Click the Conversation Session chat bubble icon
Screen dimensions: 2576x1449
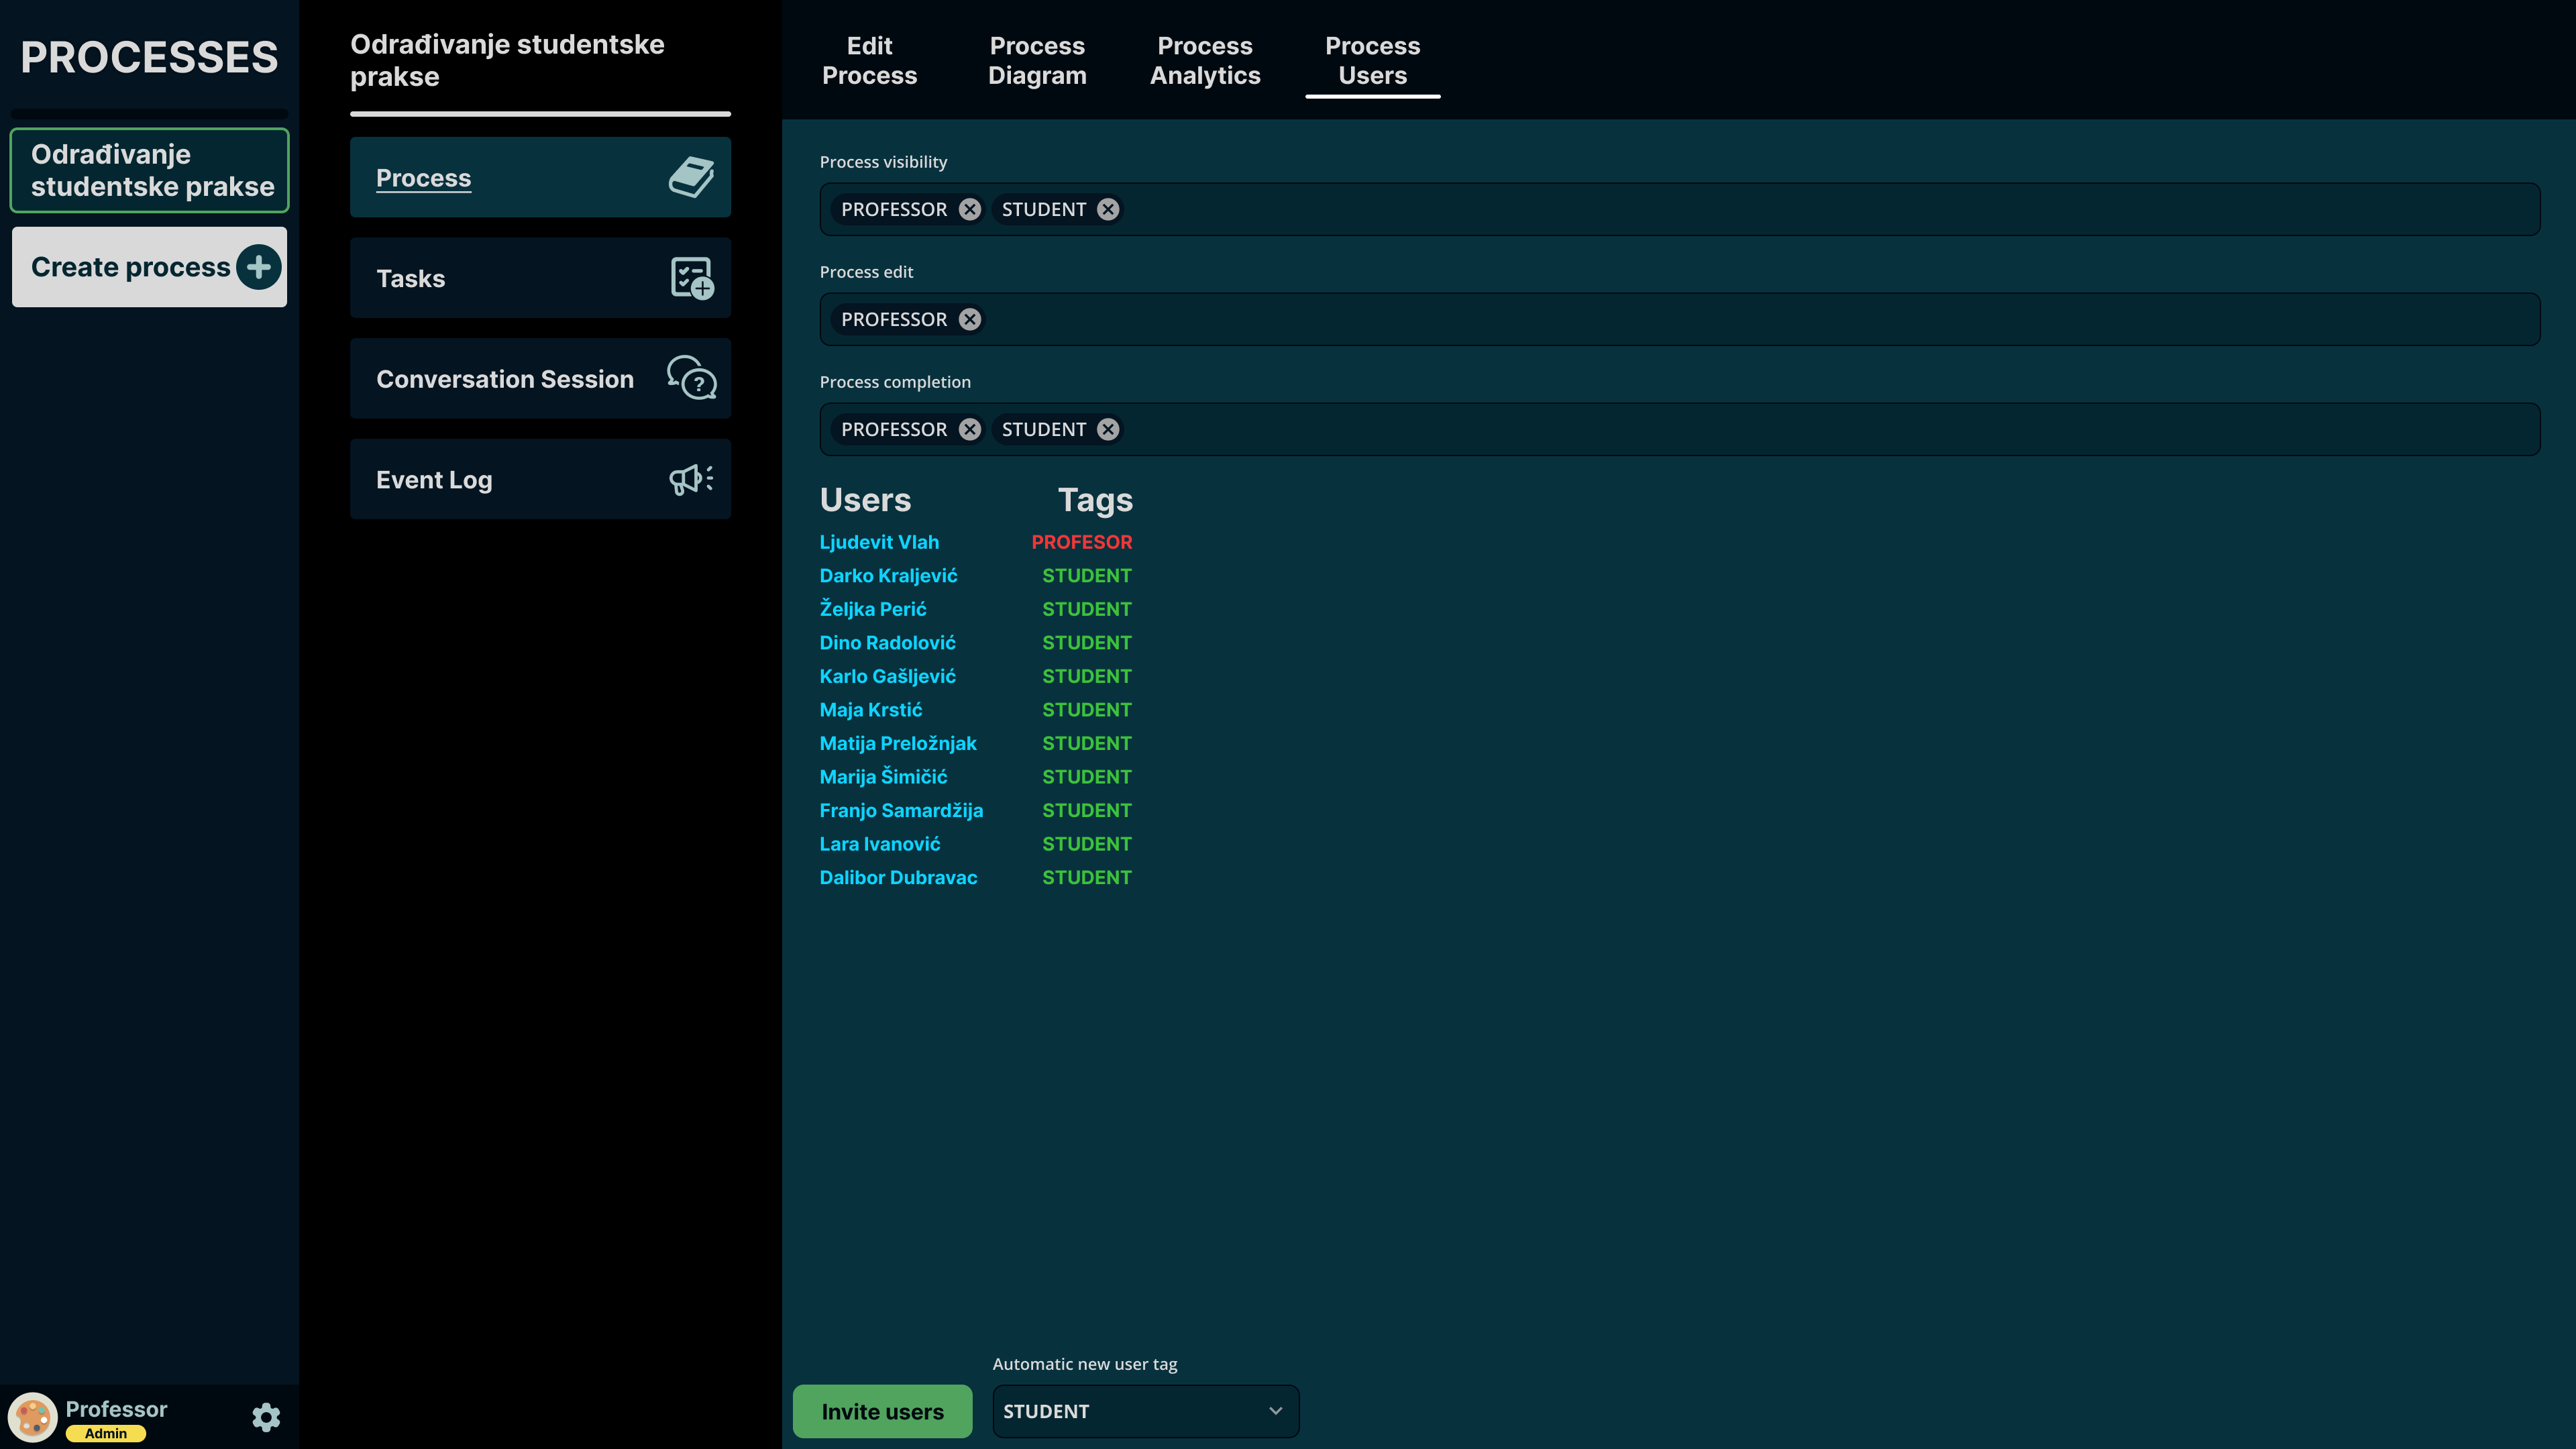click(691, 378)
